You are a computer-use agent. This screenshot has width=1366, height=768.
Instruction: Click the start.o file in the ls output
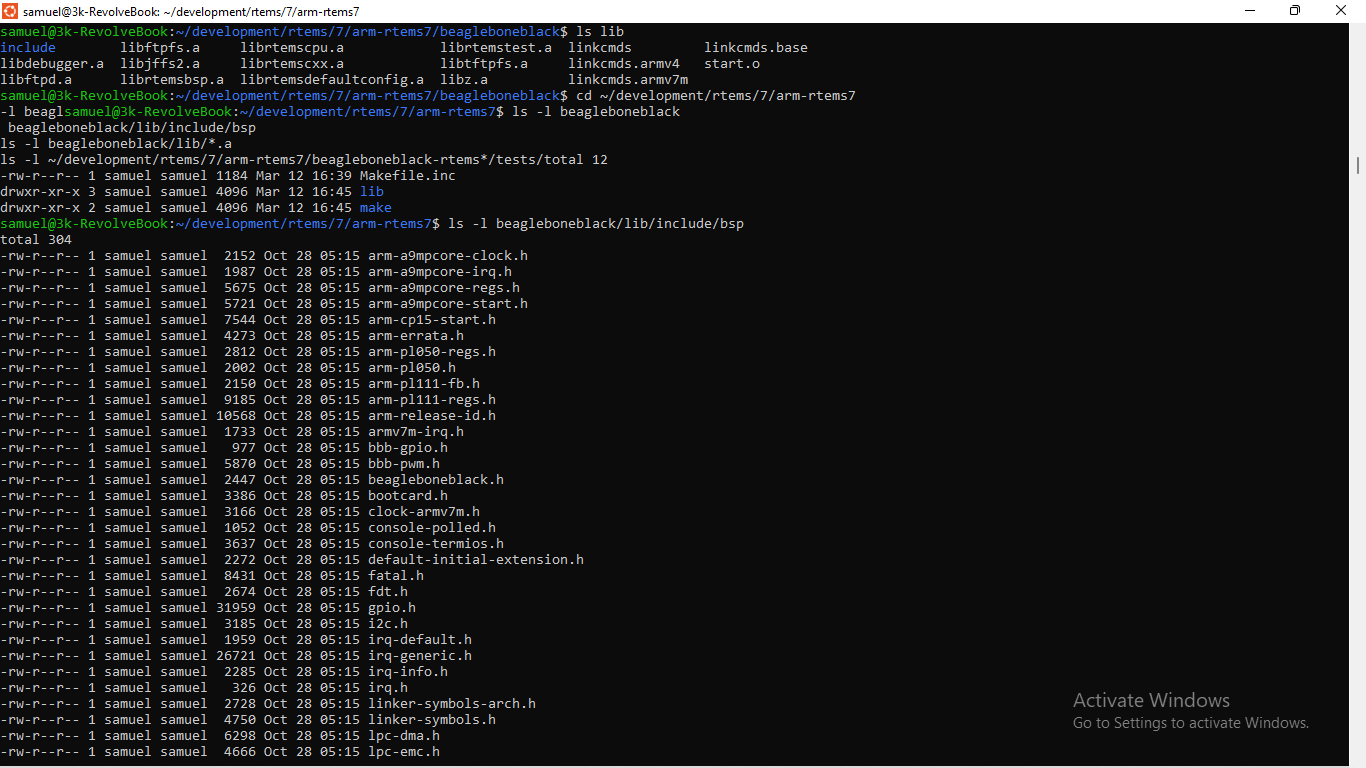pyautogui.click(x=732, y=63)
